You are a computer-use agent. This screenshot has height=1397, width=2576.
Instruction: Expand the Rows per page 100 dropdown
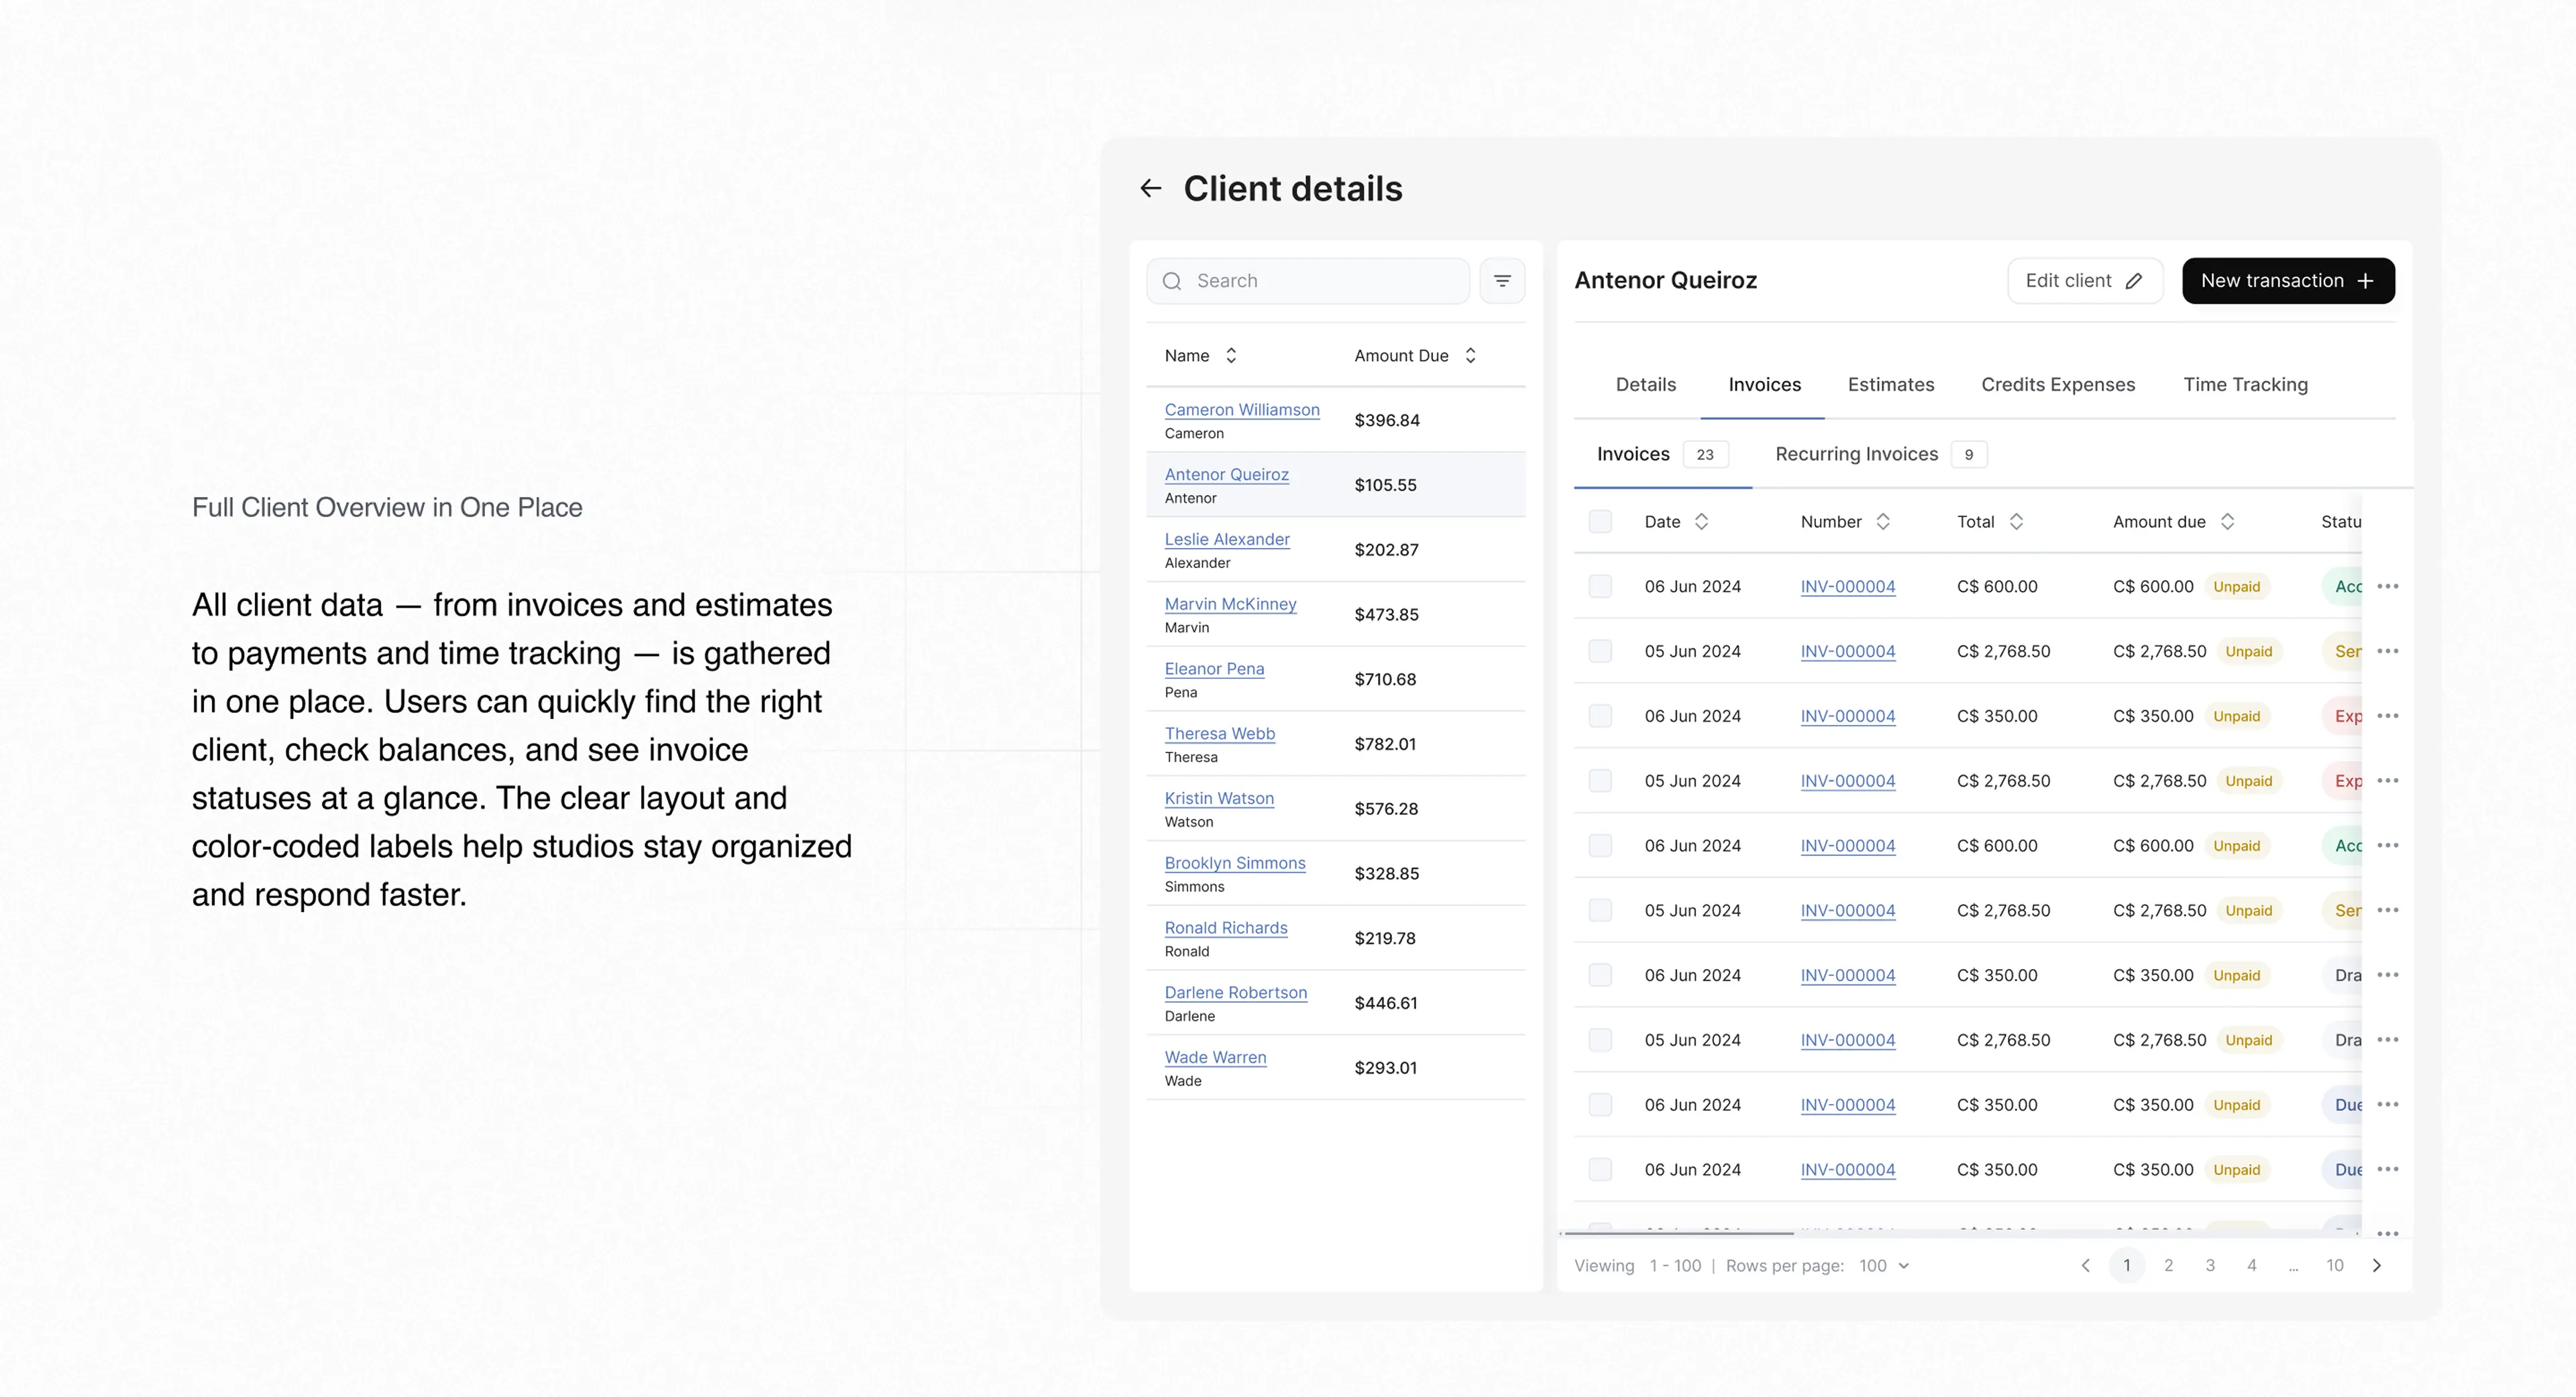pyautogui.click(x=1884, y=1266)
